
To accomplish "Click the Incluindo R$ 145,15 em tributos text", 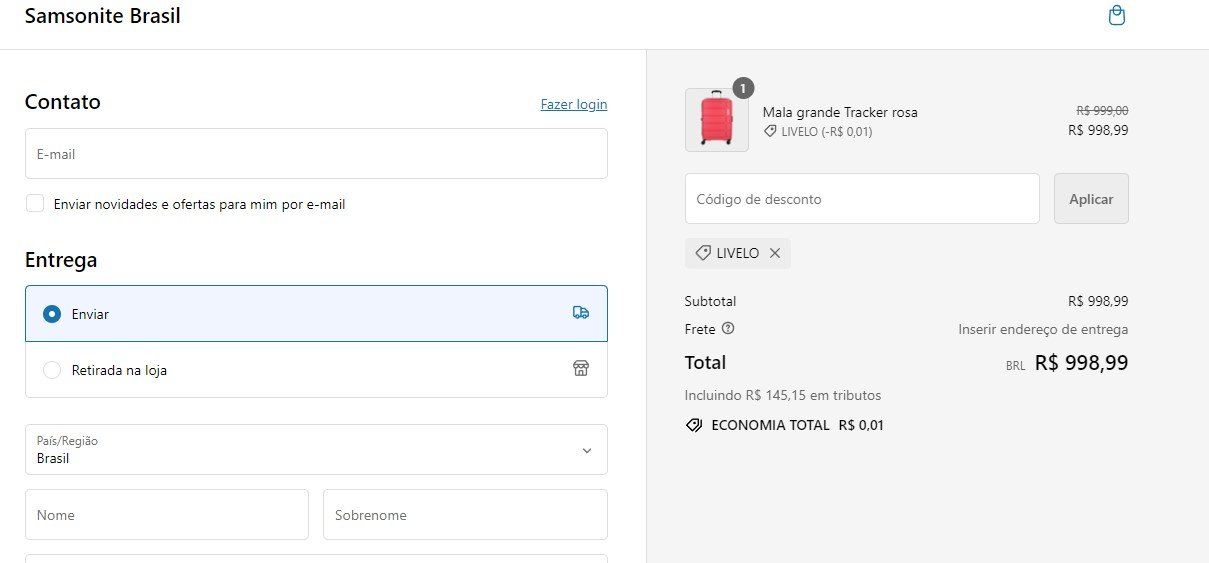I will point(783,395).
